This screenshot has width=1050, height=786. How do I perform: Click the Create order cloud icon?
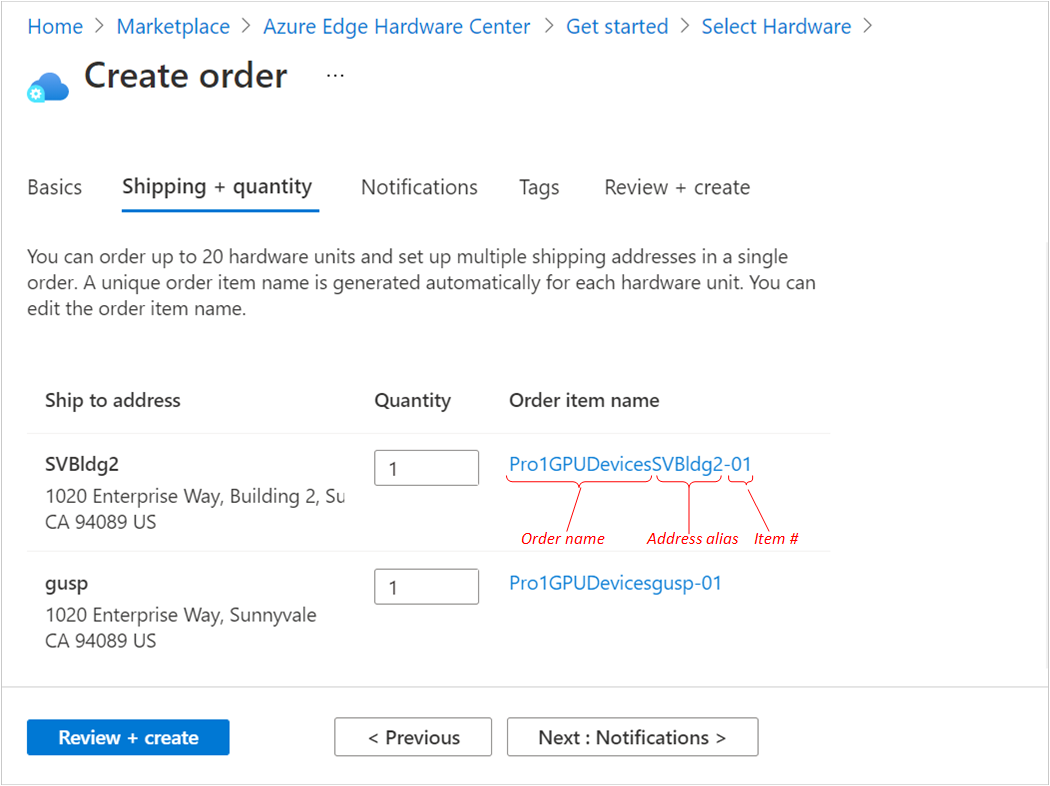tap(48, 86)
